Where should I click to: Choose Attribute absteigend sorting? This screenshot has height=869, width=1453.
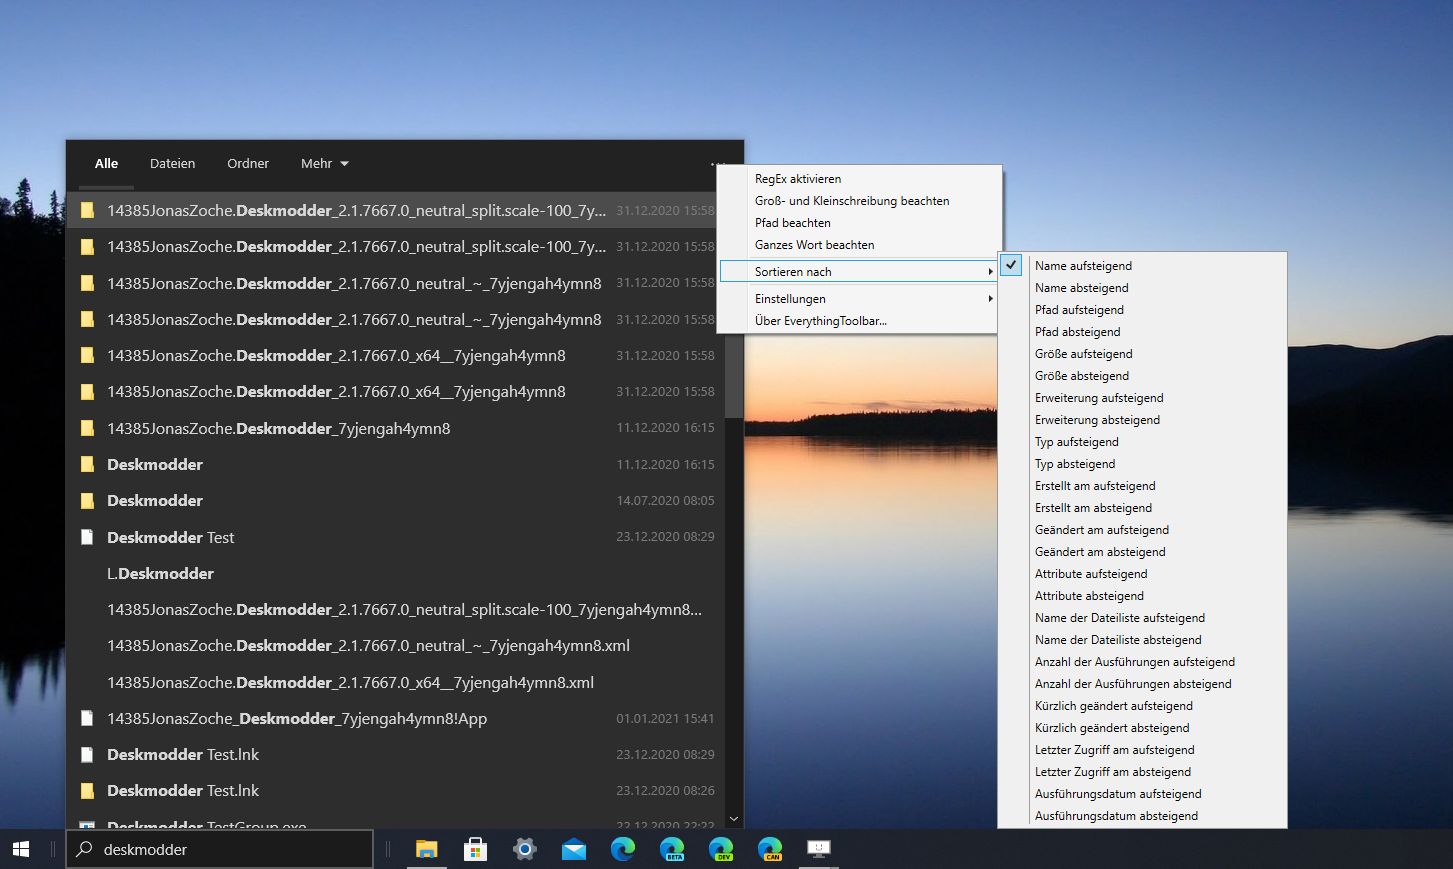(1142, 596)
